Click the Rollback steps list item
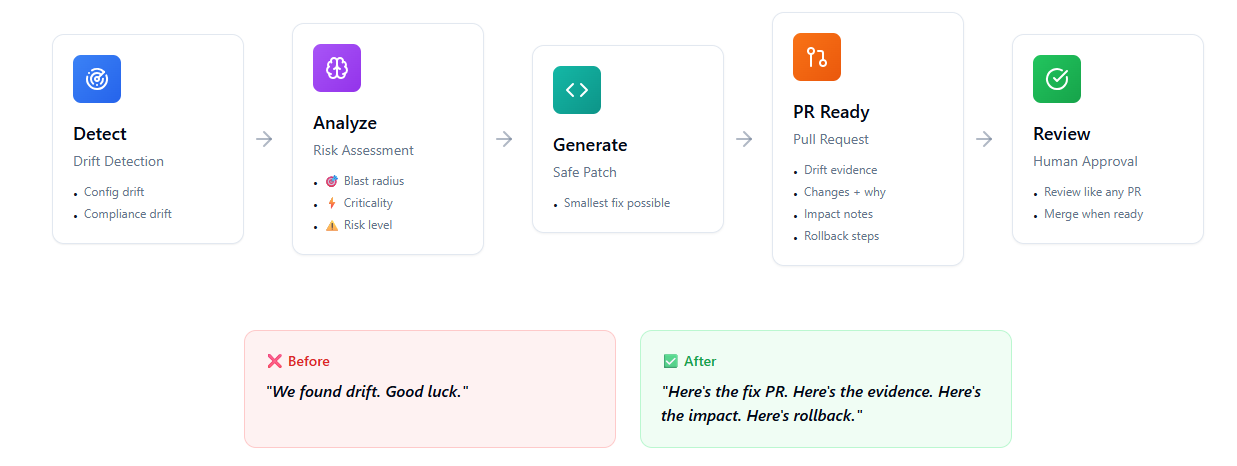The width and height of the screenshot is (1237, 466). 841,236
